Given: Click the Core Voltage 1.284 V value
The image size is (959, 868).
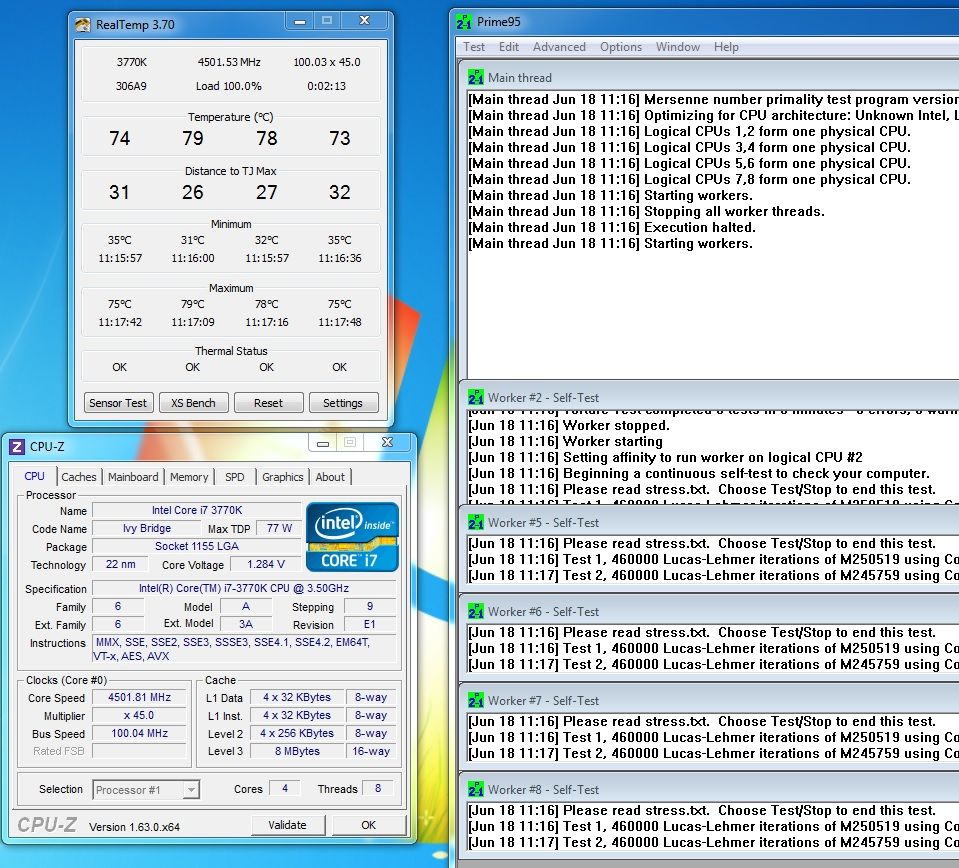Looking at the screenshot, I should pos(265,564).
